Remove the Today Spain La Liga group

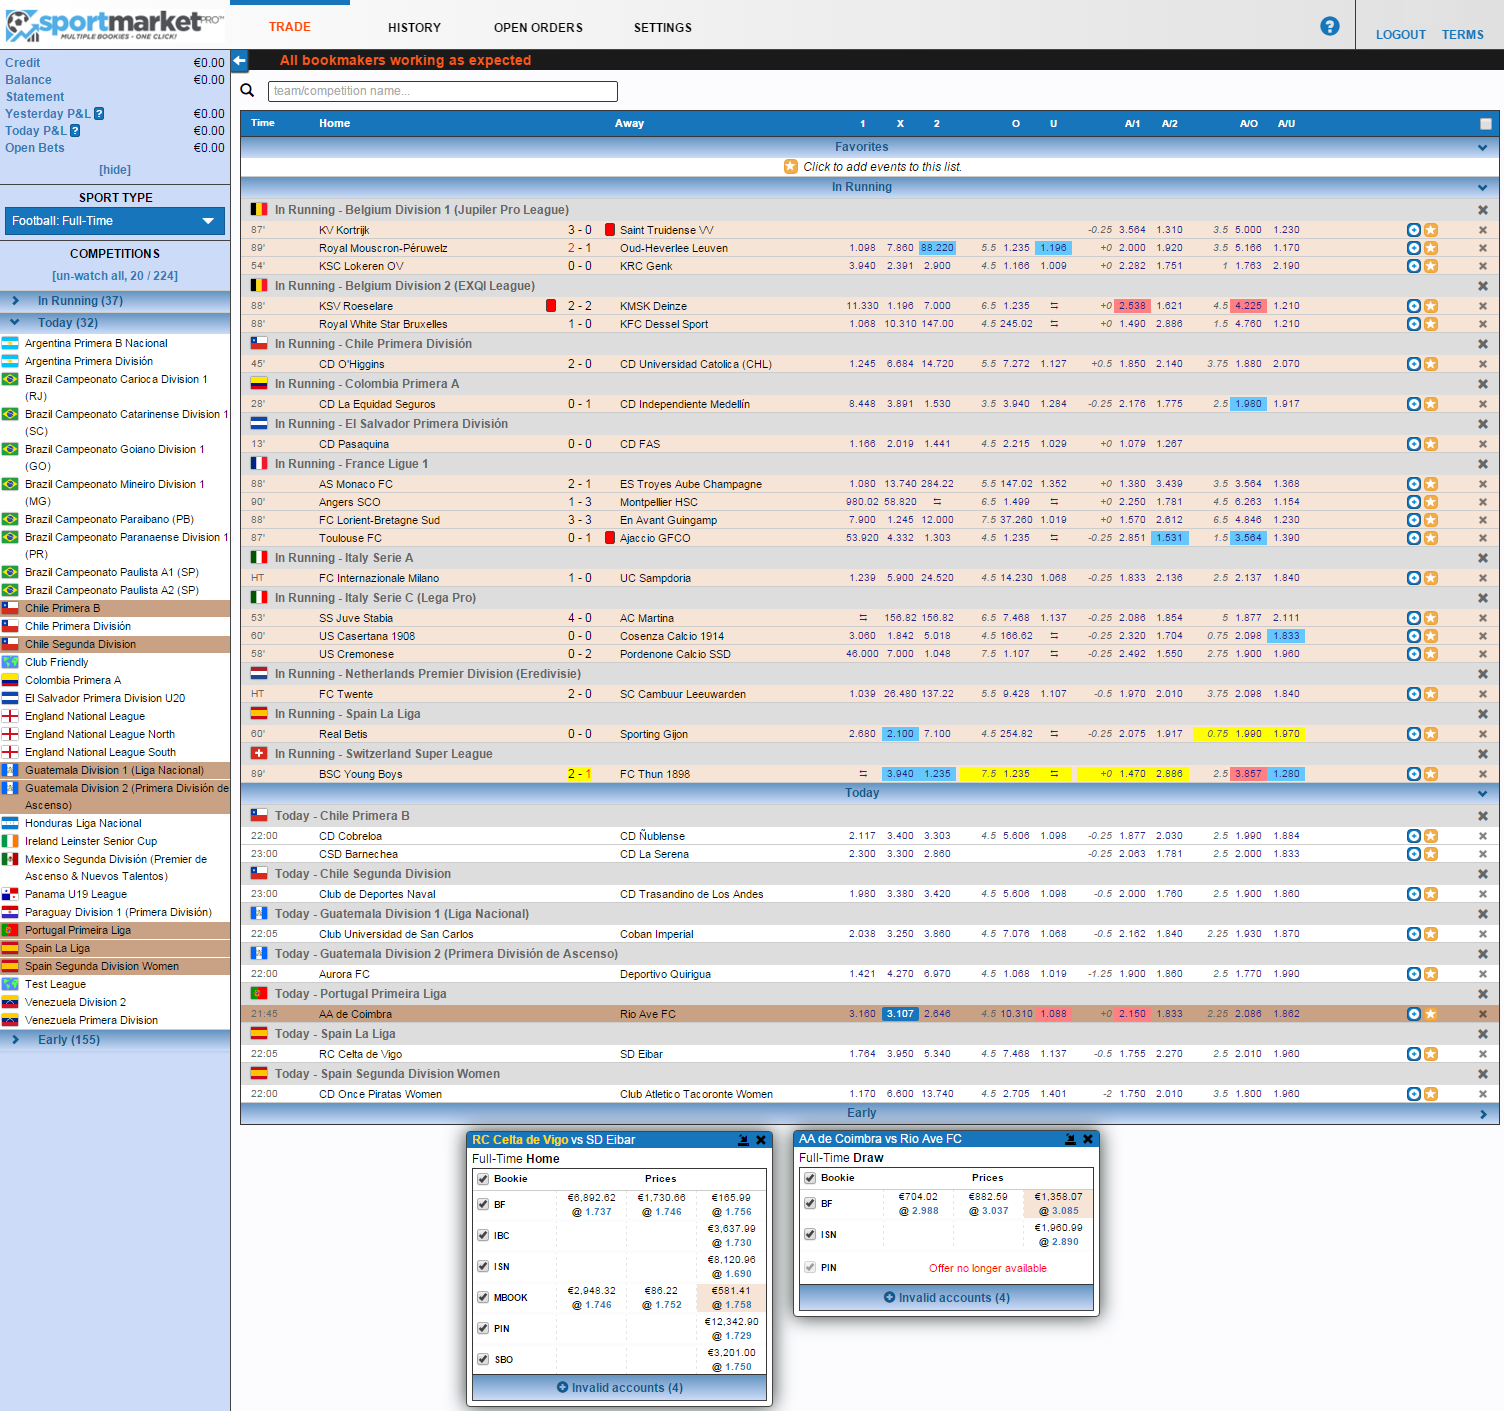pos(1483,1034)
